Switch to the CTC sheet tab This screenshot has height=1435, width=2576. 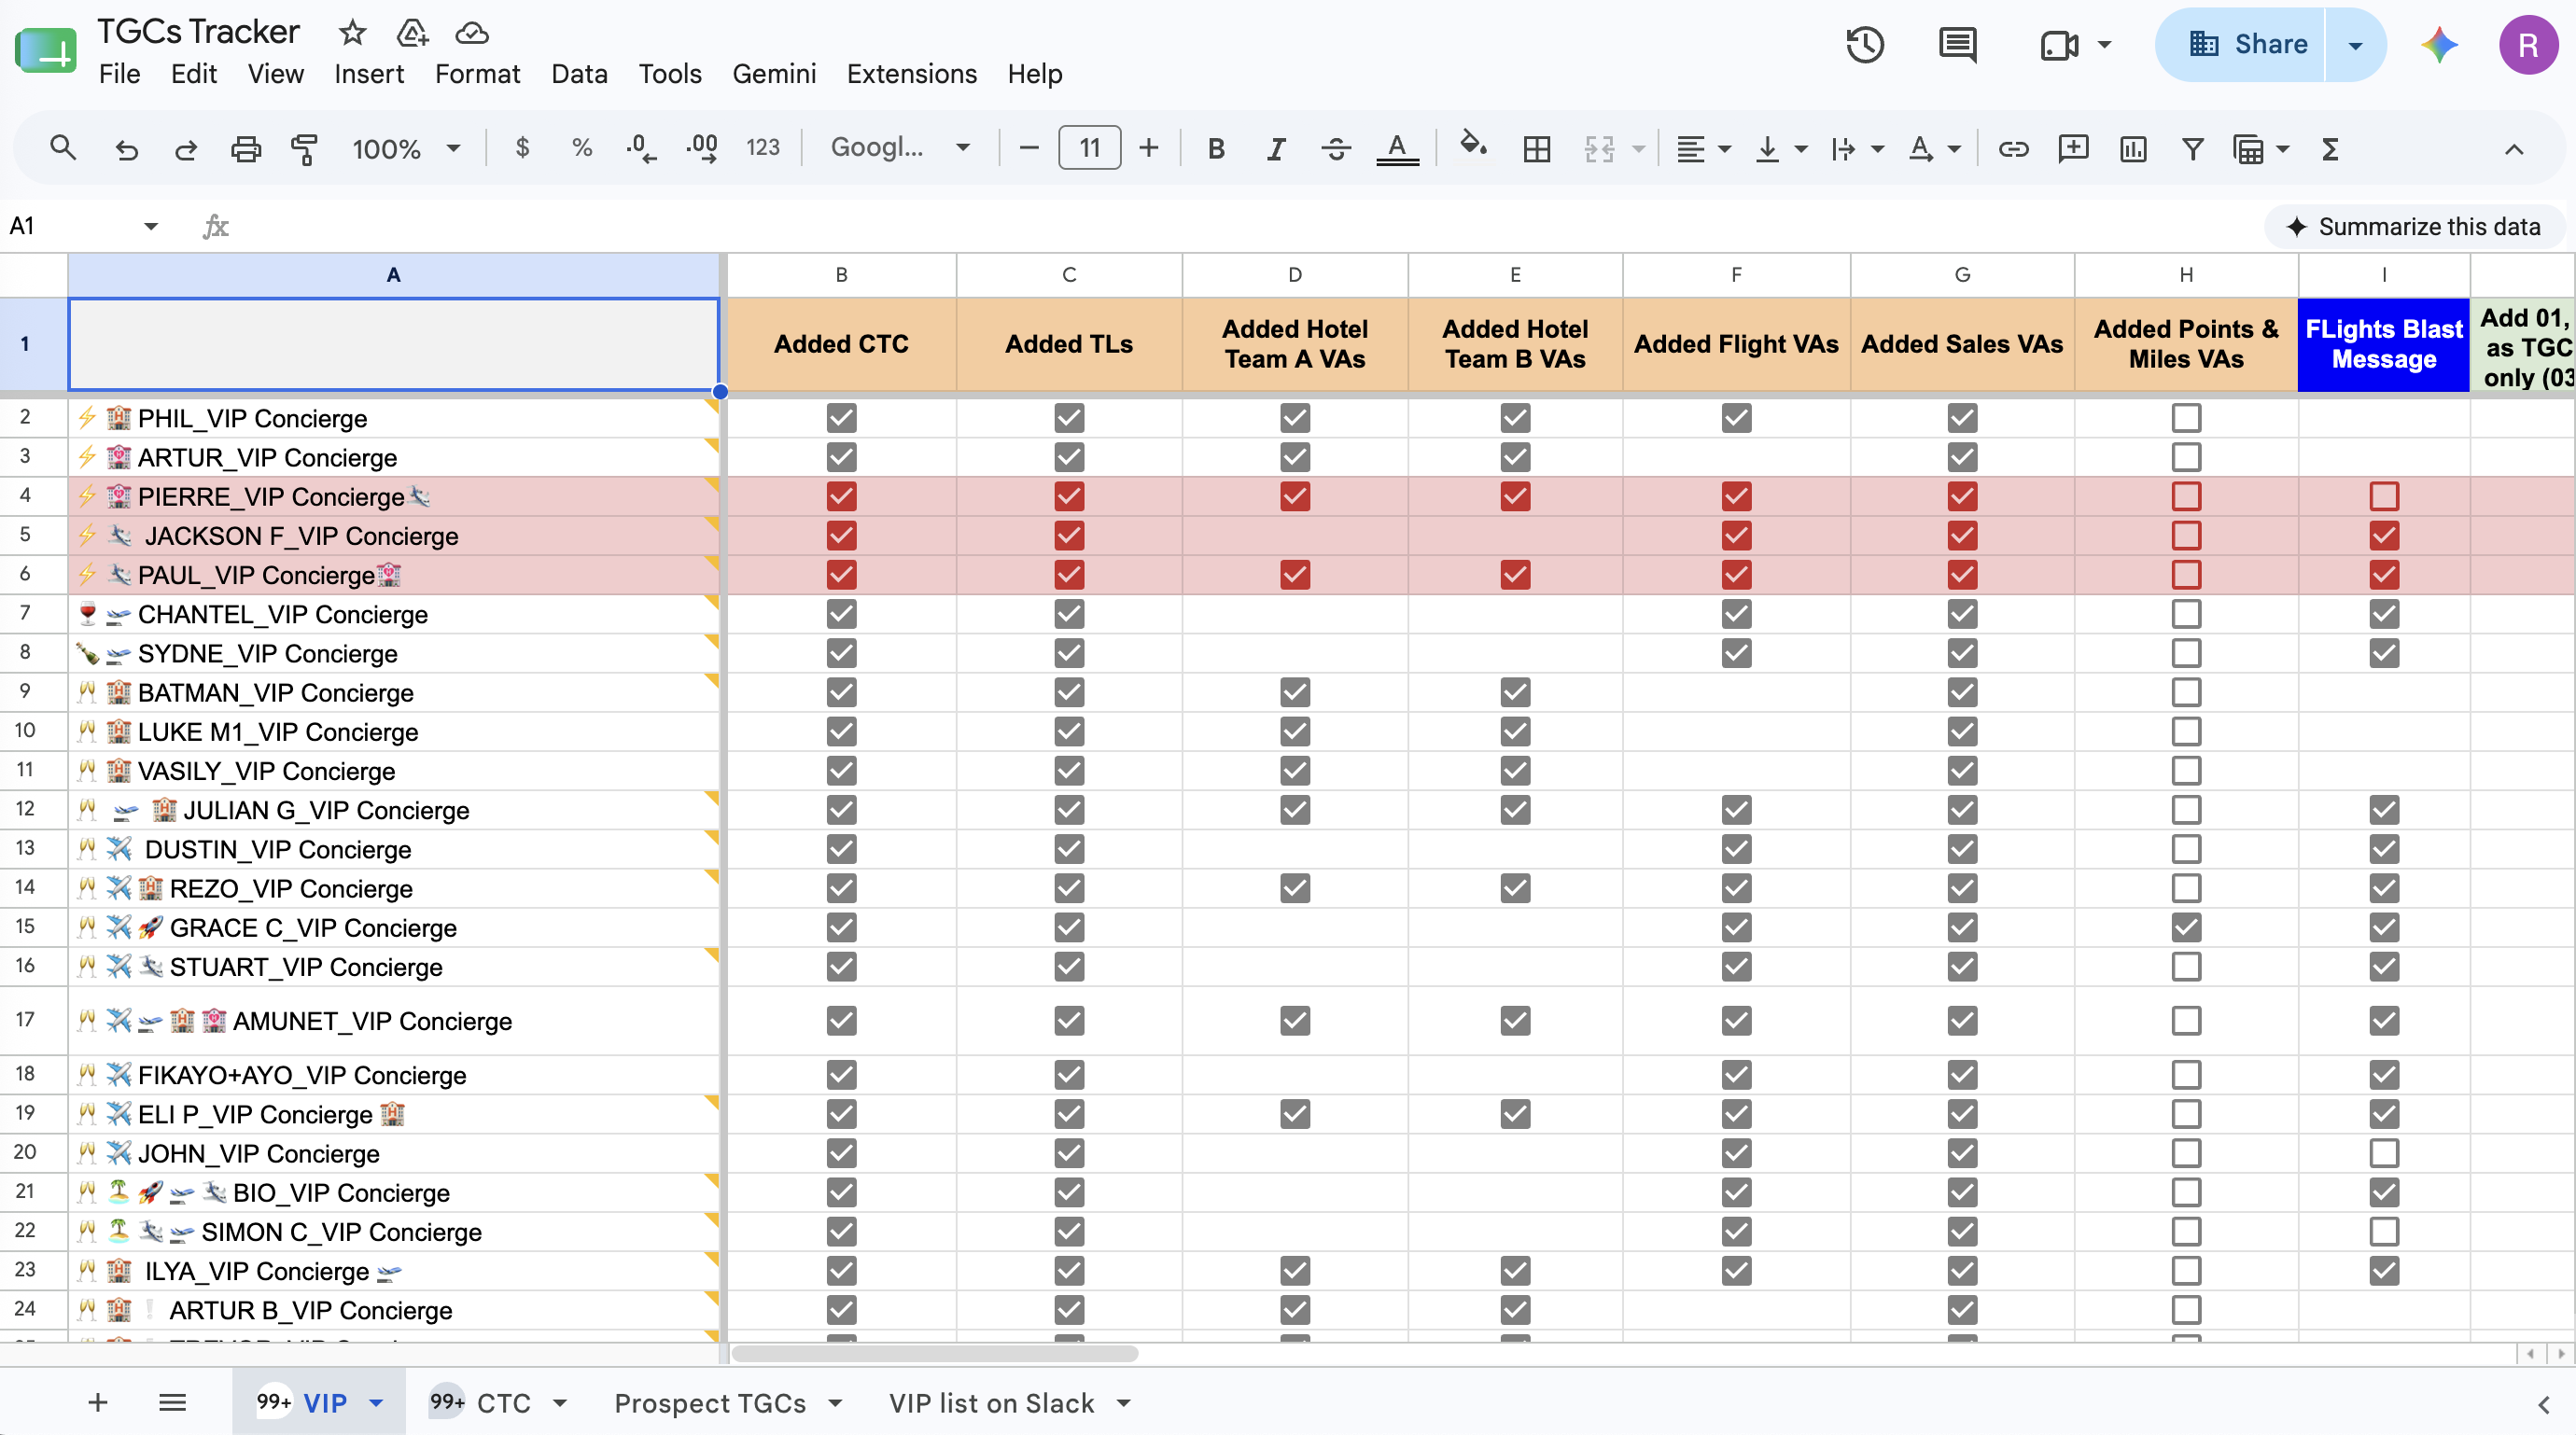pos(502,1403)
